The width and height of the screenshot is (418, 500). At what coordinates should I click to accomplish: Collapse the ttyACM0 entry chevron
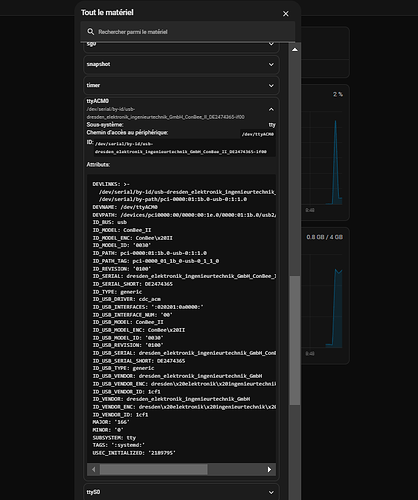[271, 109]
